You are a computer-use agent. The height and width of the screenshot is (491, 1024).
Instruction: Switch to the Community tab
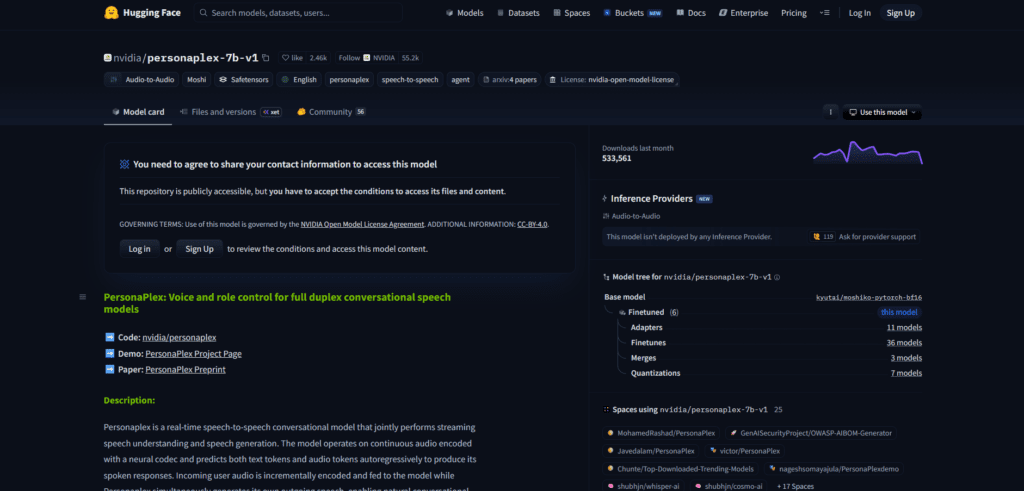tap(331, 112)
